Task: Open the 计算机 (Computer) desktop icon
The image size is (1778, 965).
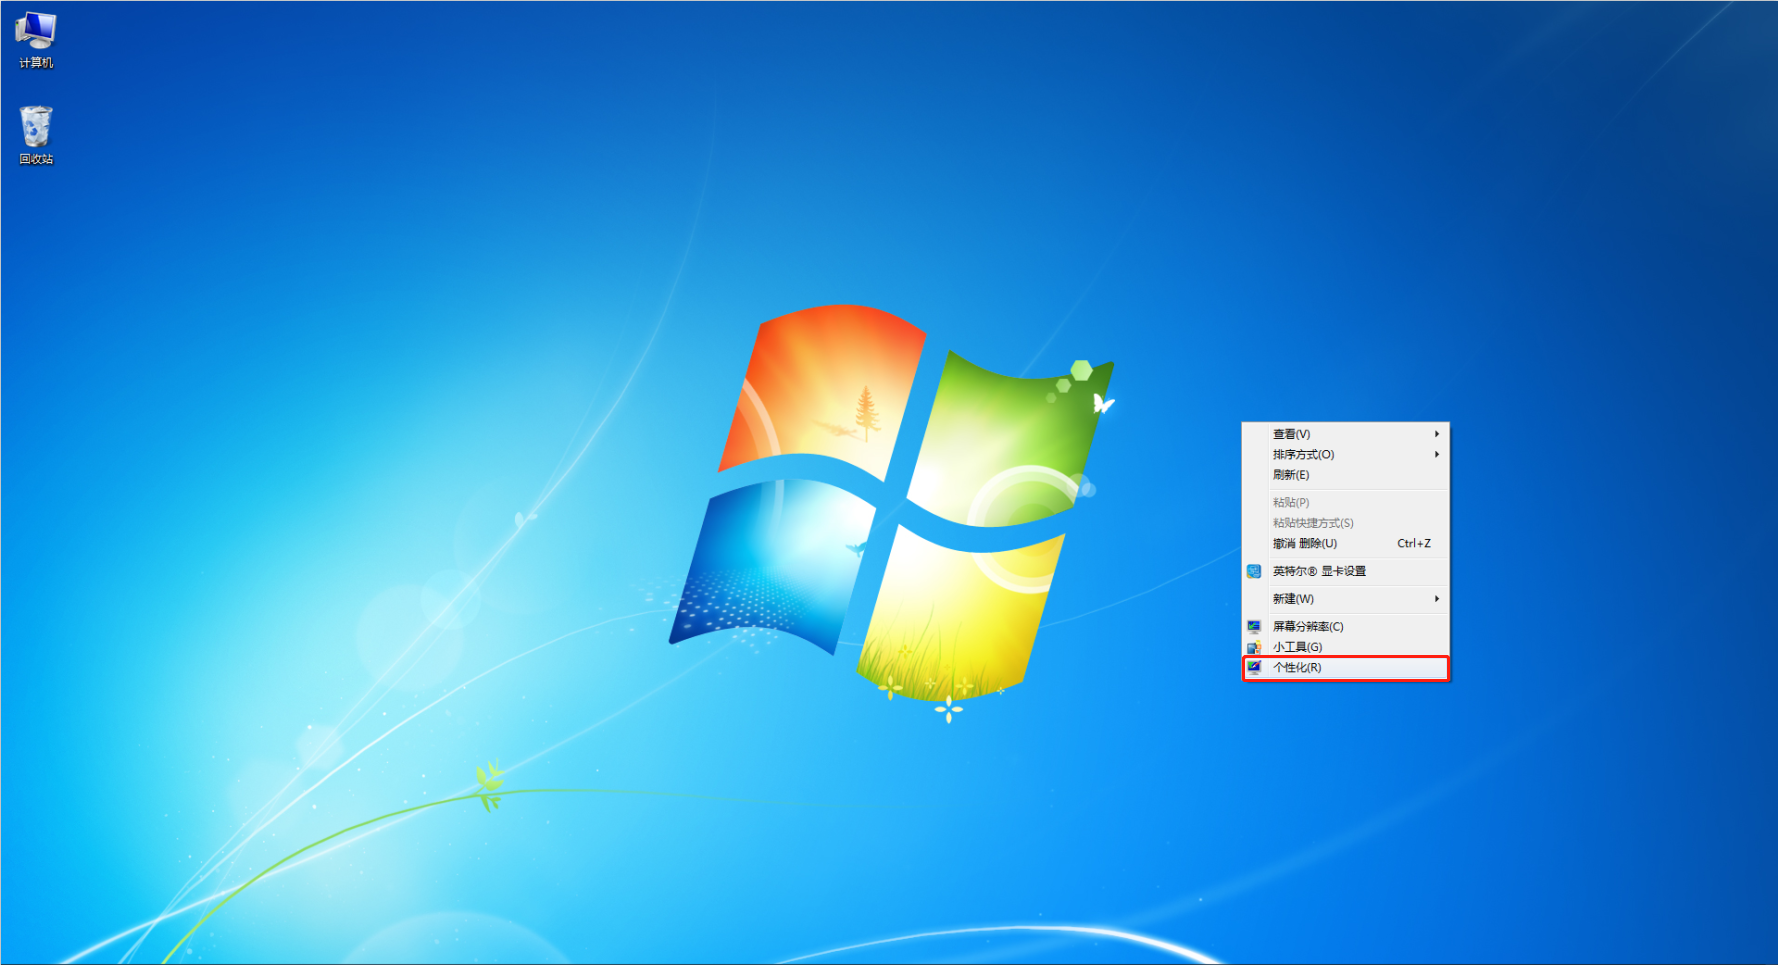Action: [x=36, y=31]
